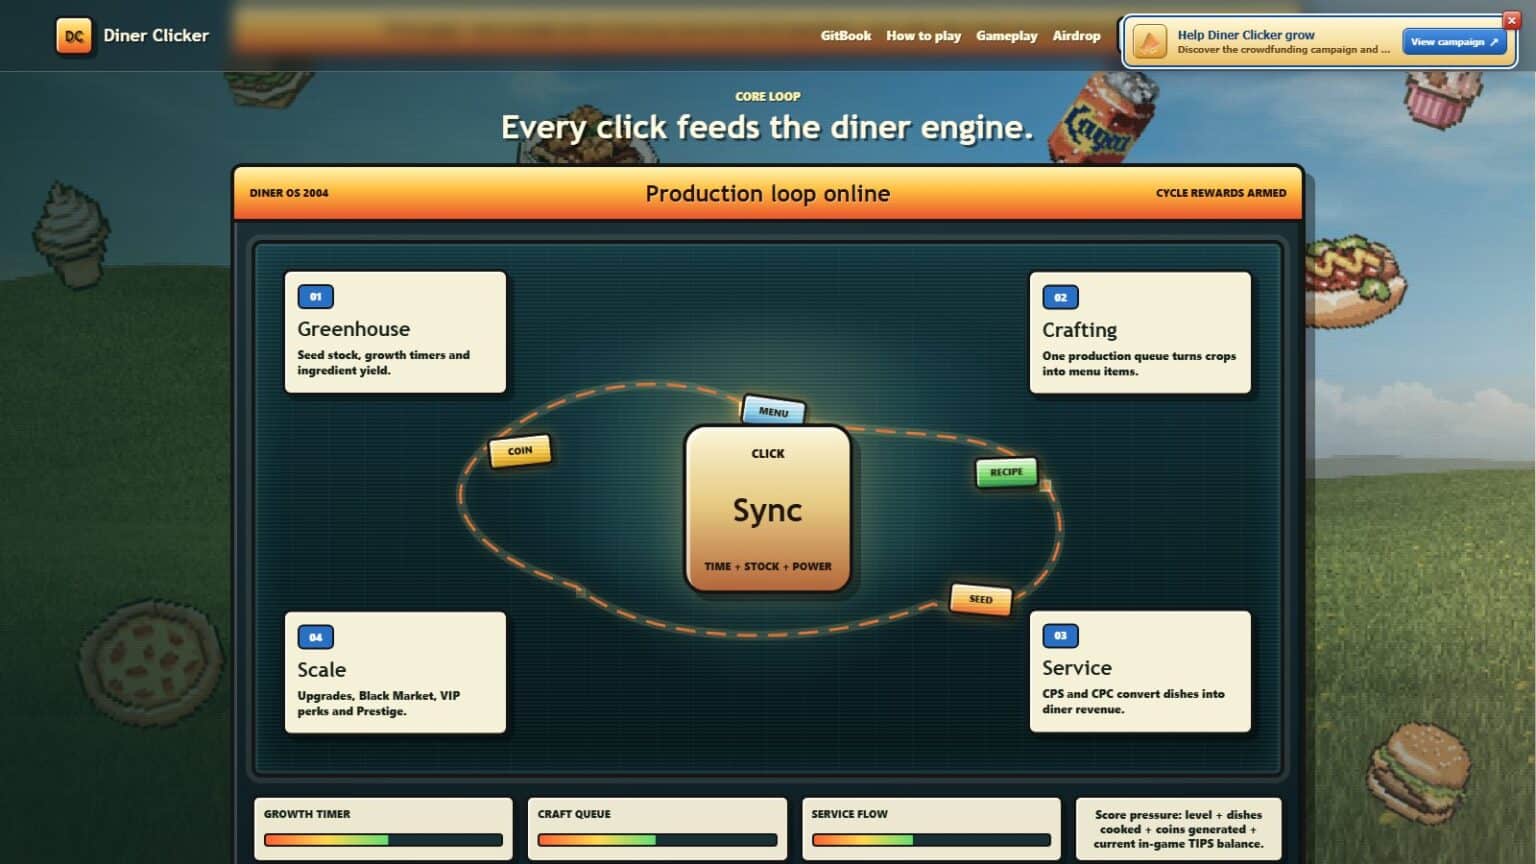Open the Scale card
The image size is (1536, 864).
(395, 672)
